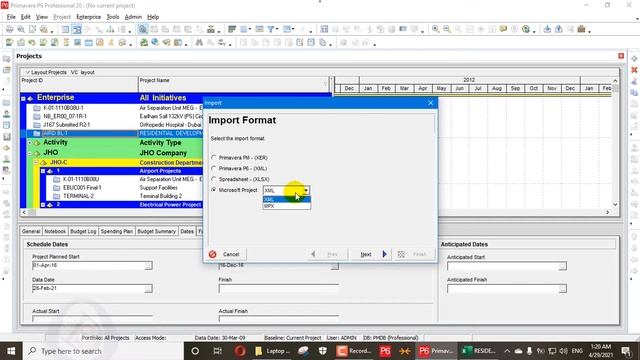Collapse the Airport Projects node numbered 1
640x360 pixels.
[x=43, y=171]
